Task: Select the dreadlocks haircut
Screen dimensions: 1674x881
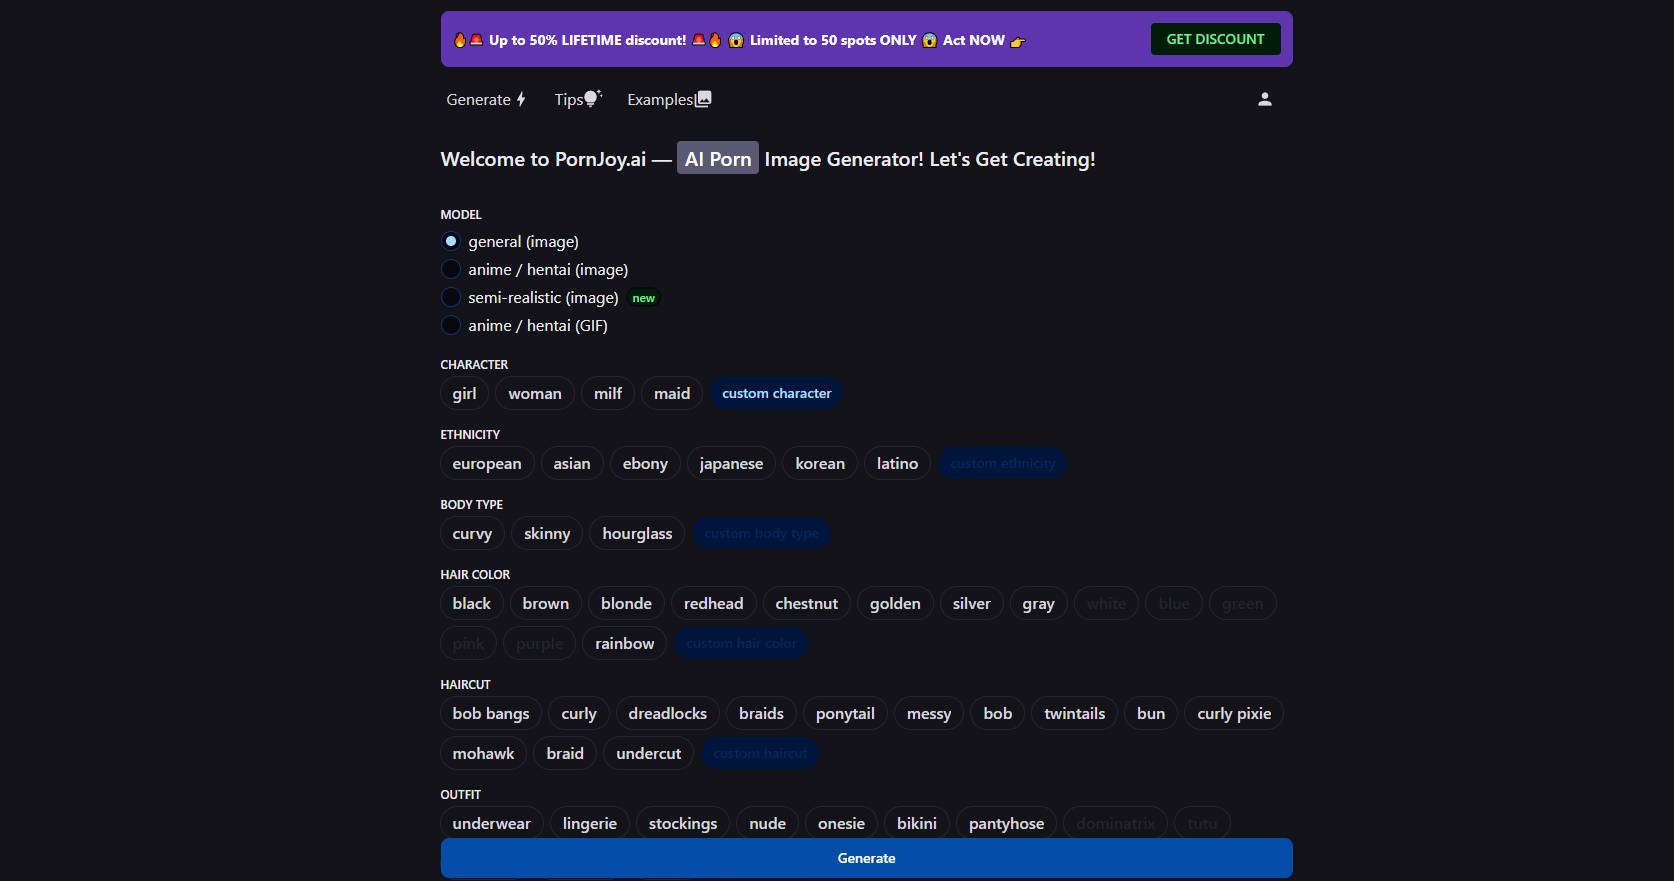Action: pyautogui.click(x=667, y=713)
